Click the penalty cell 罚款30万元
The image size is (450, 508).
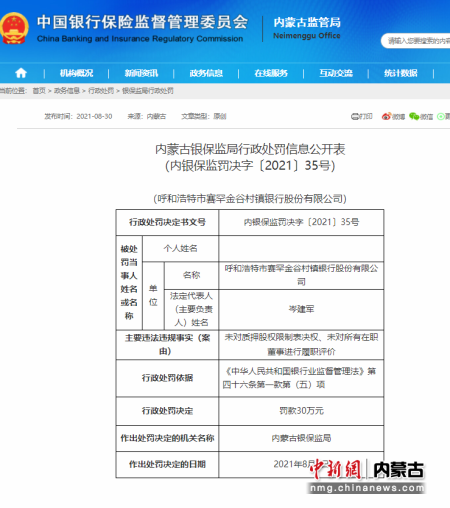(x=301, y=411)
